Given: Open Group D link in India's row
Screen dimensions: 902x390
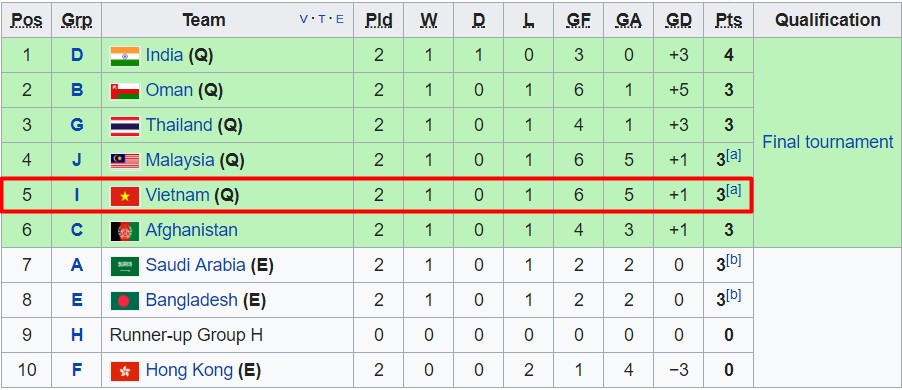Looking at the screenshot, I should tap(77, 56).
